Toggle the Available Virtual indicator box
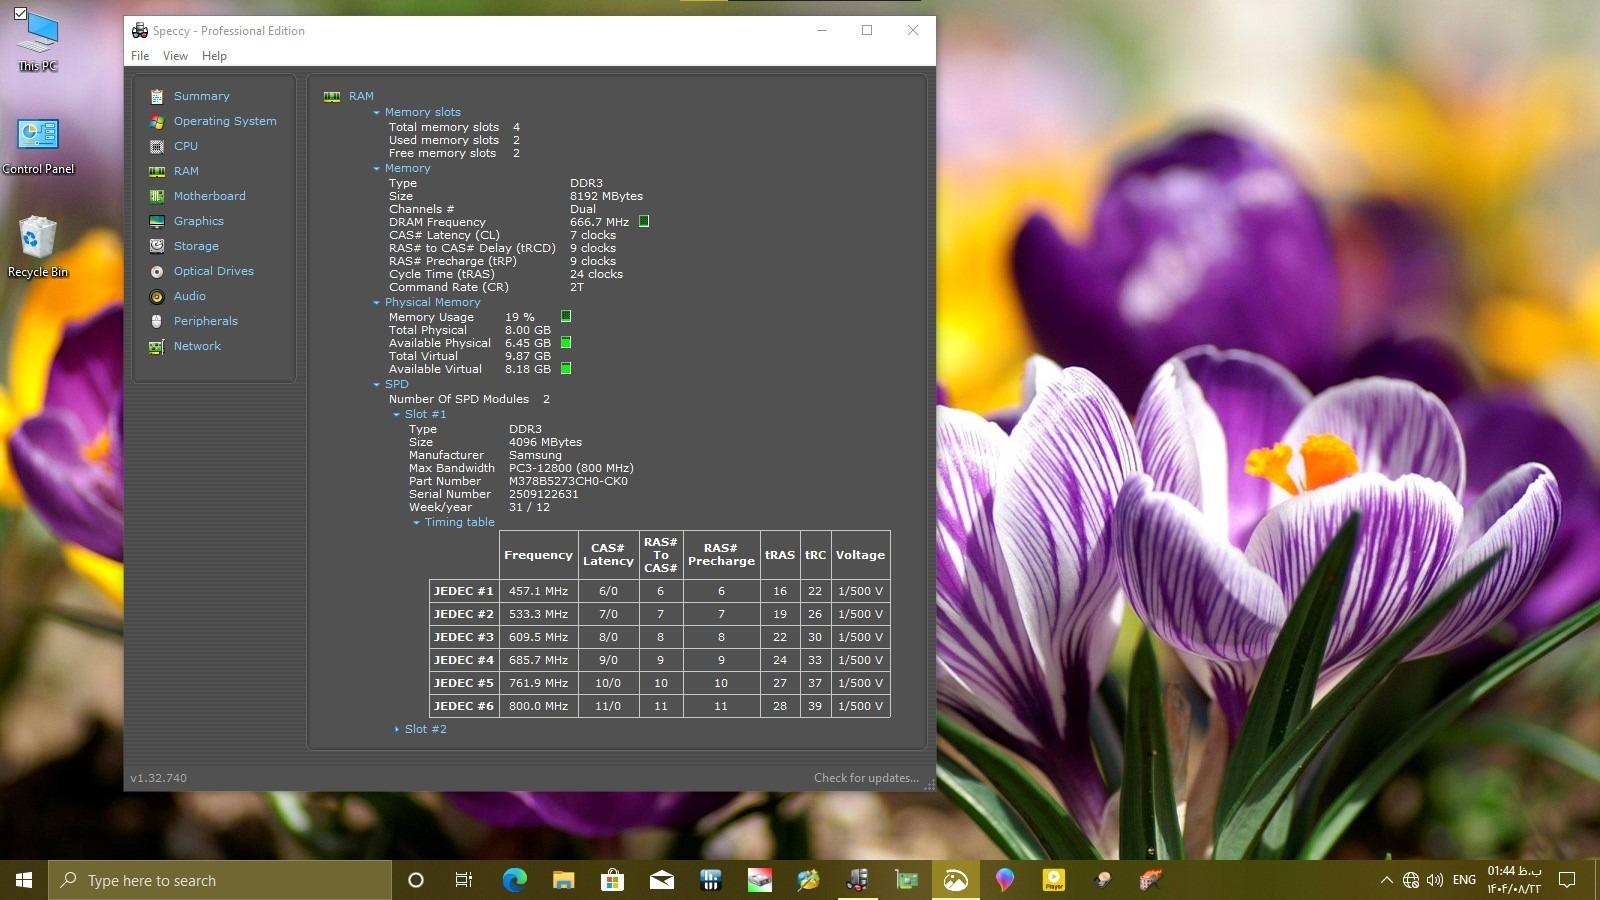Viewport: 1600px width, 900px height. 566,369
